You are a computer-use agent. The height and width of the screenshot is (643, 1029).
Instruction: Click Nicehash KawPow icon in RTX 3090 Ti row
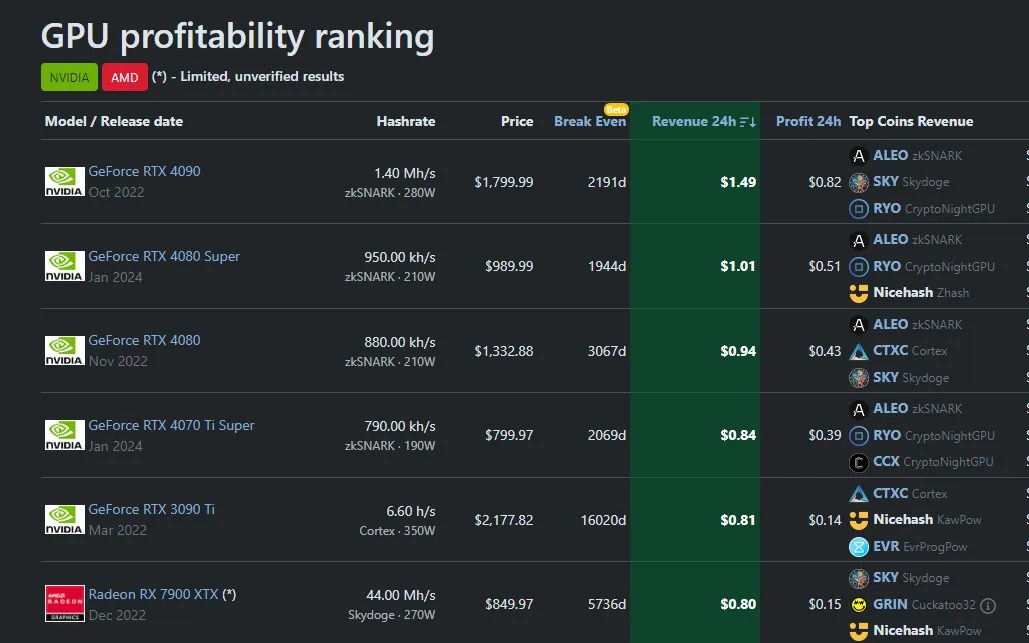point(858,520)
